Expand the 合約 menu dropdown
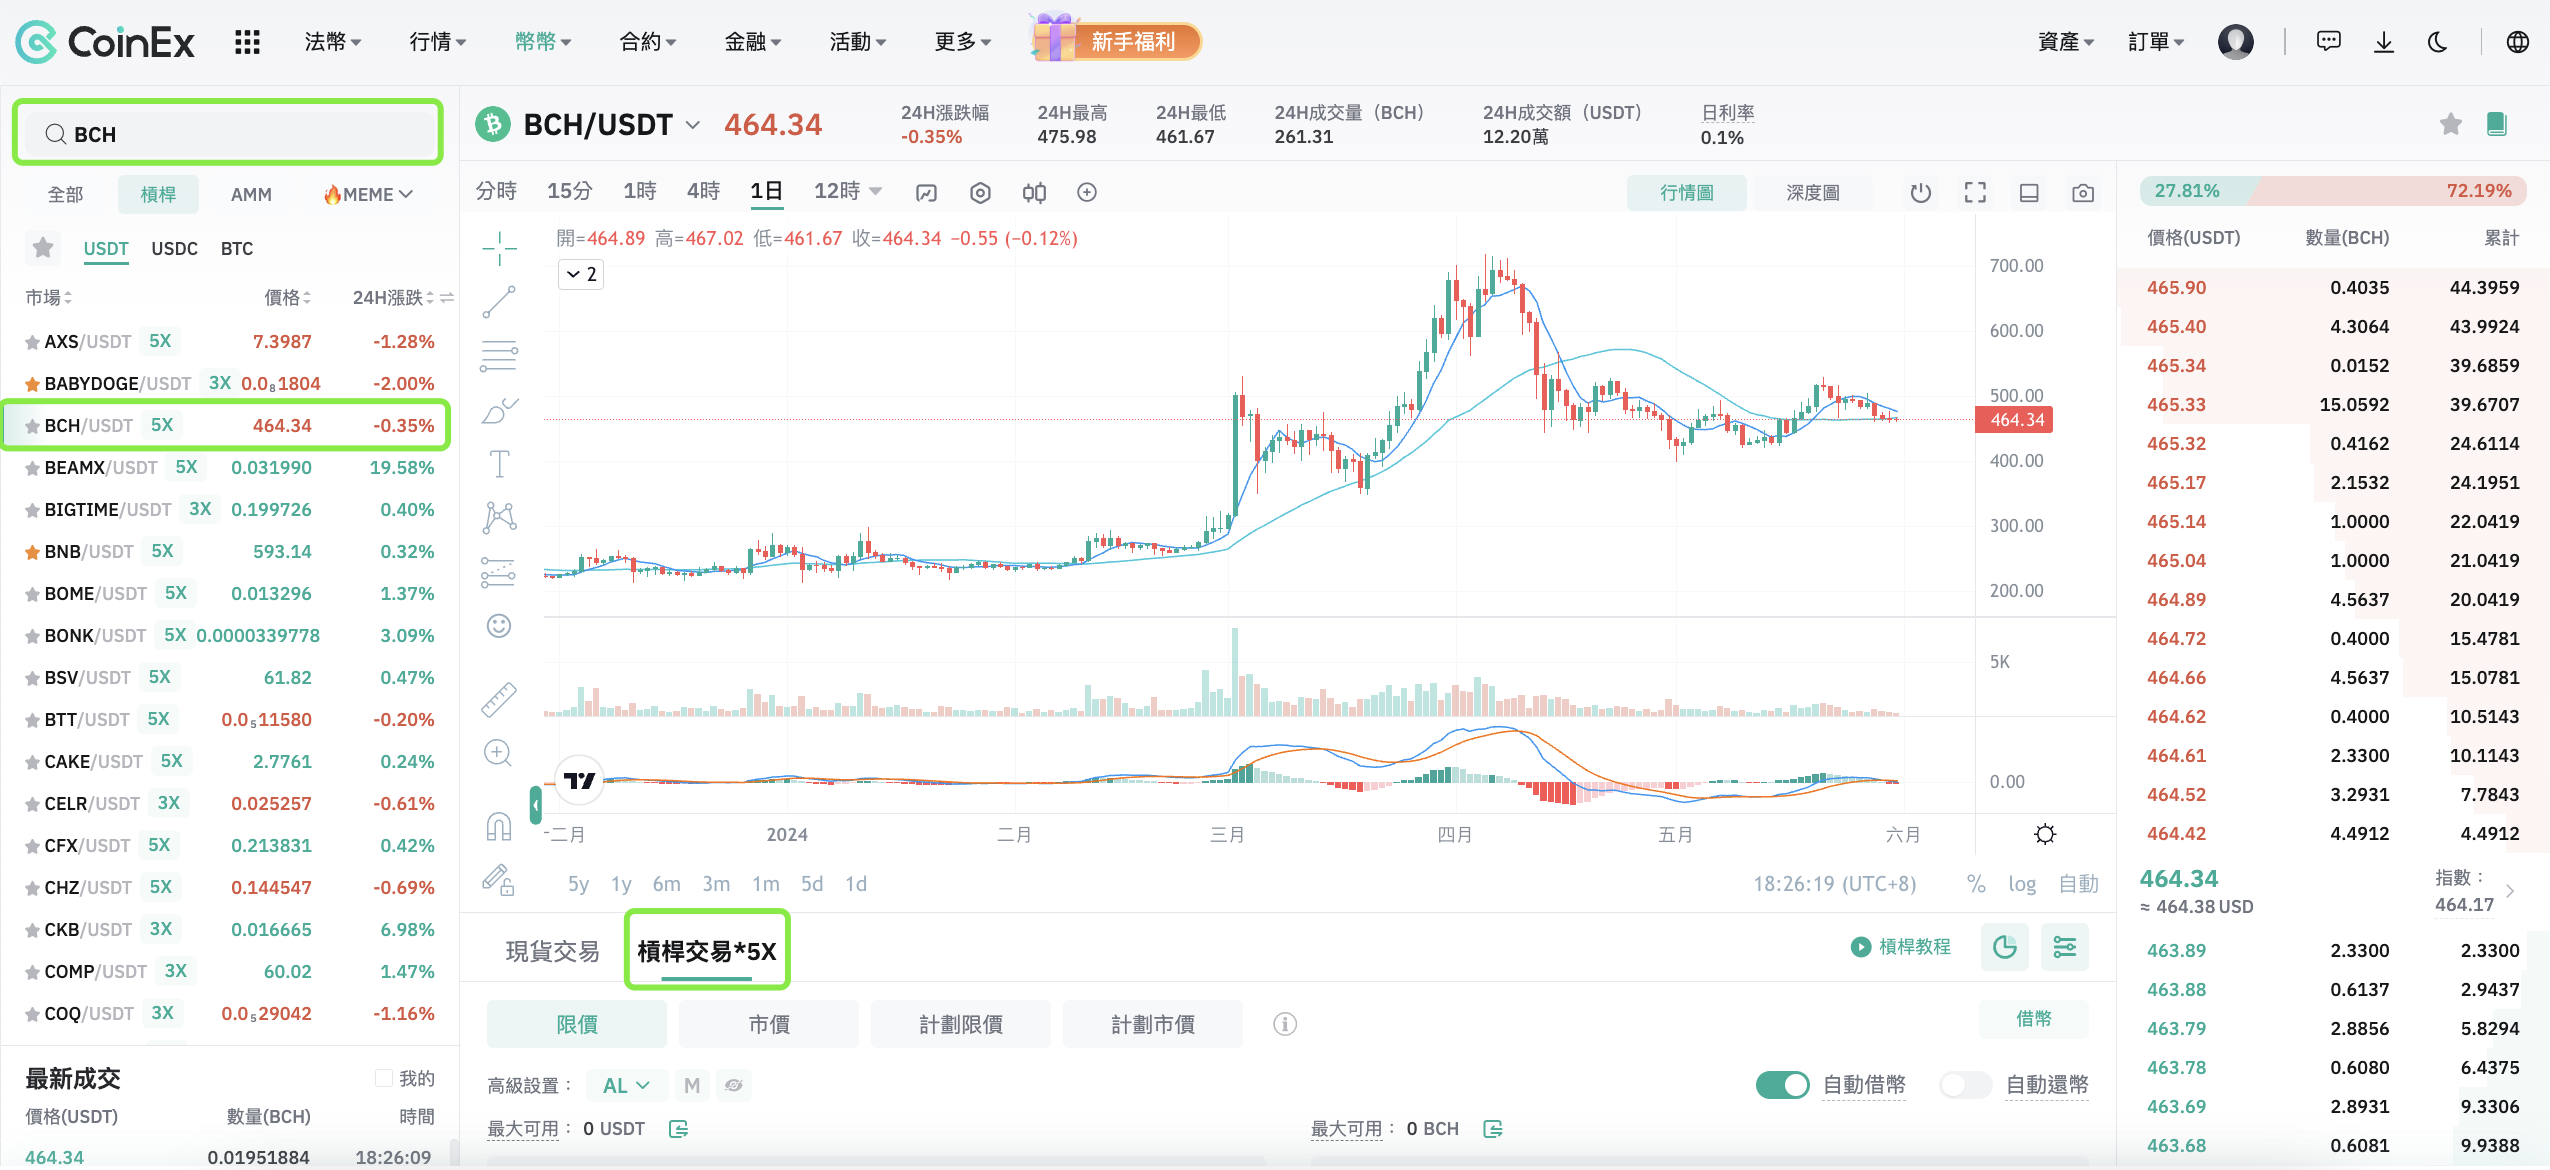2550x1170 pixels. click(x=647, y=42)
